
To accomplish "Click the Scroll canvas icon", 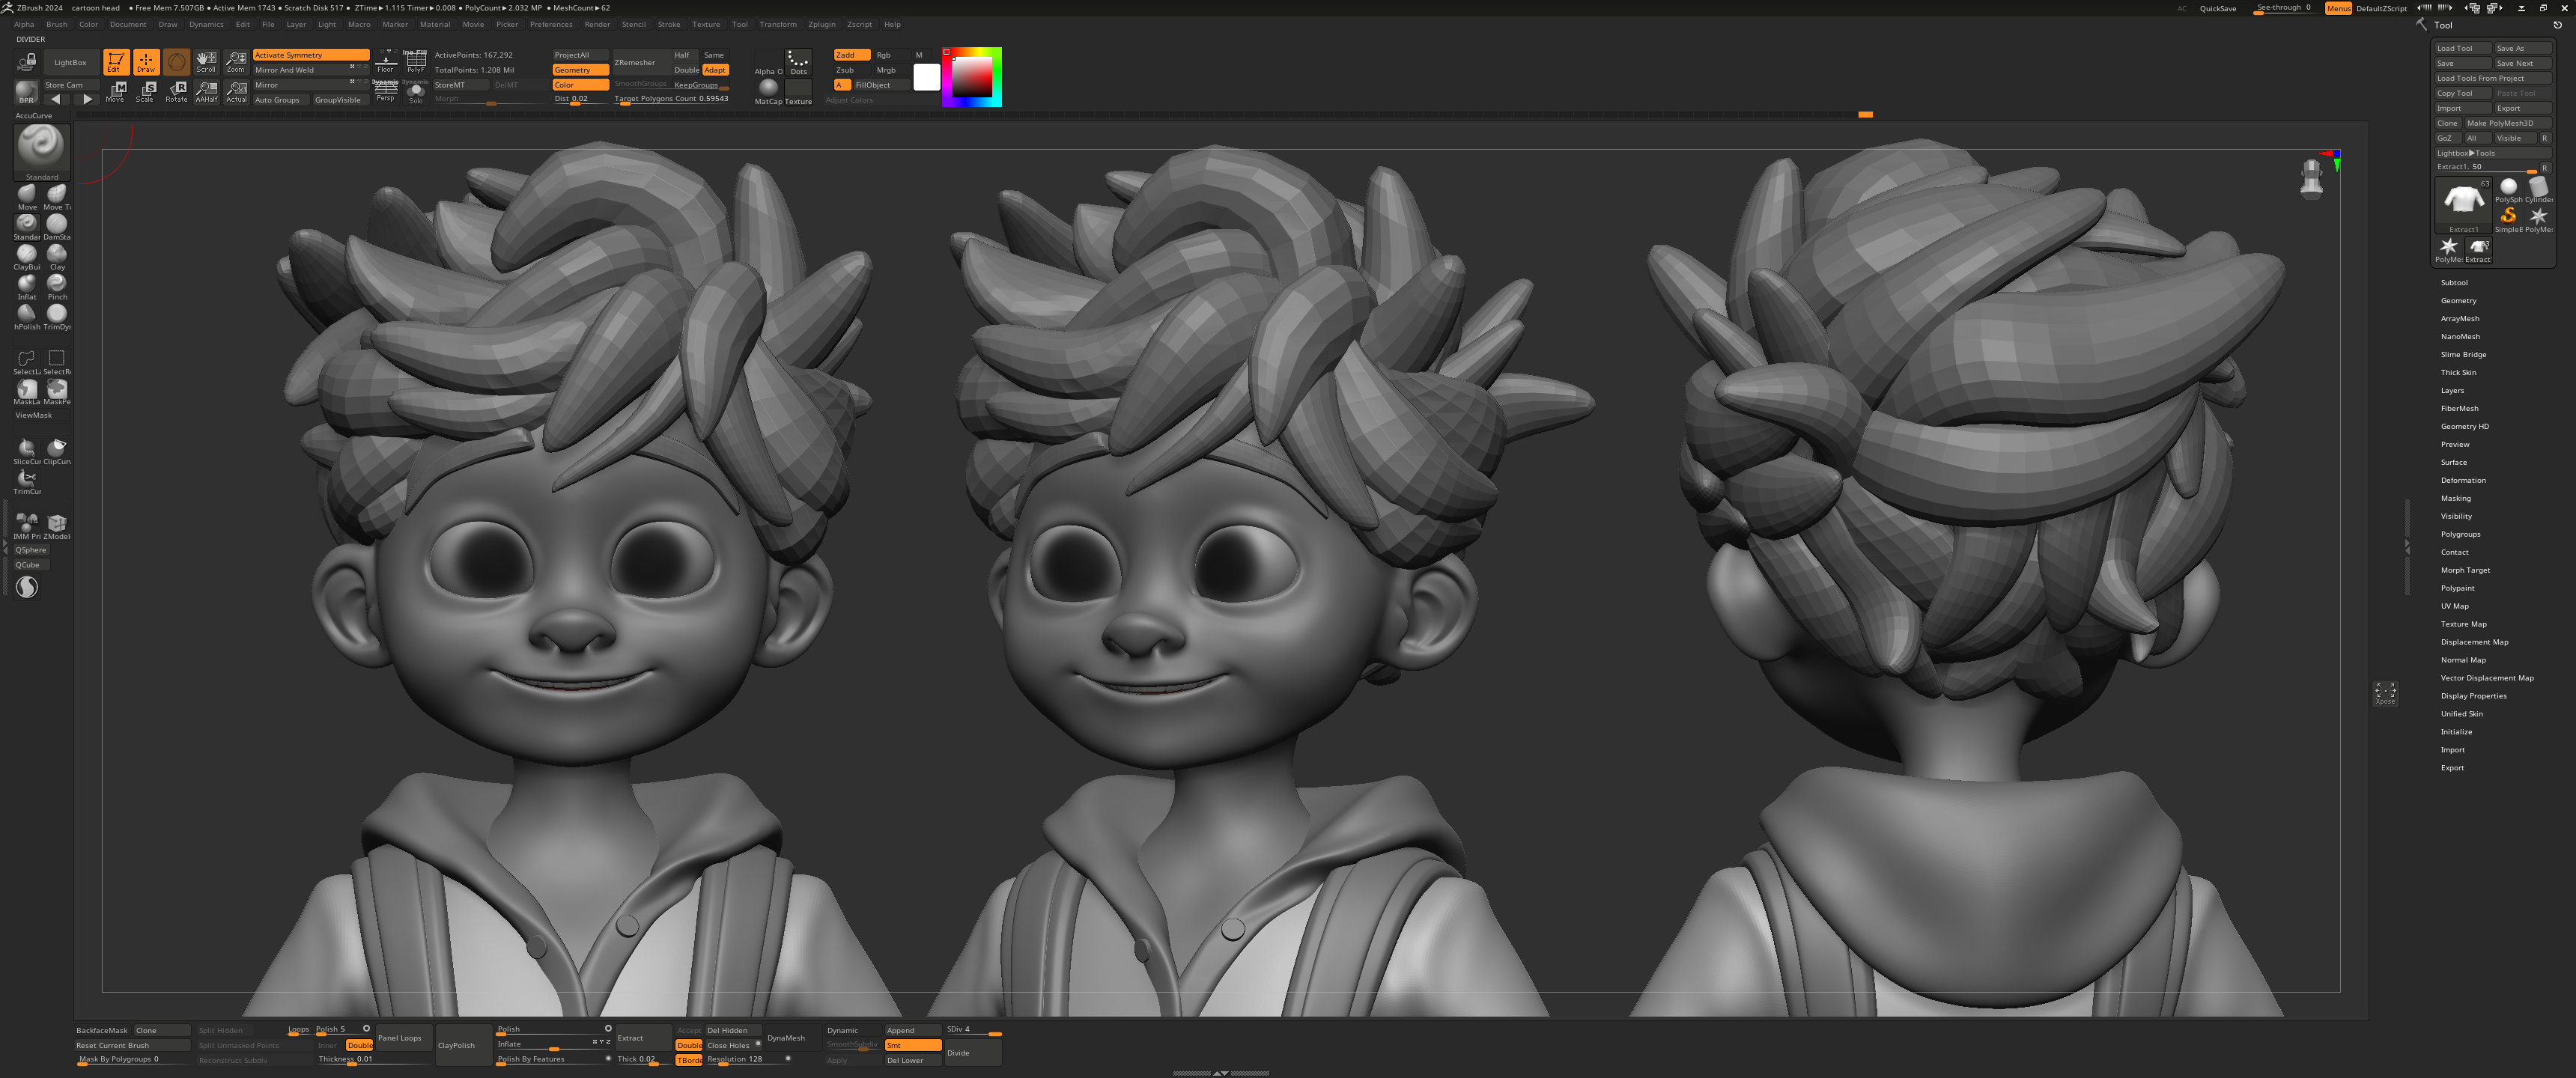I will click(x=206, y=62).
